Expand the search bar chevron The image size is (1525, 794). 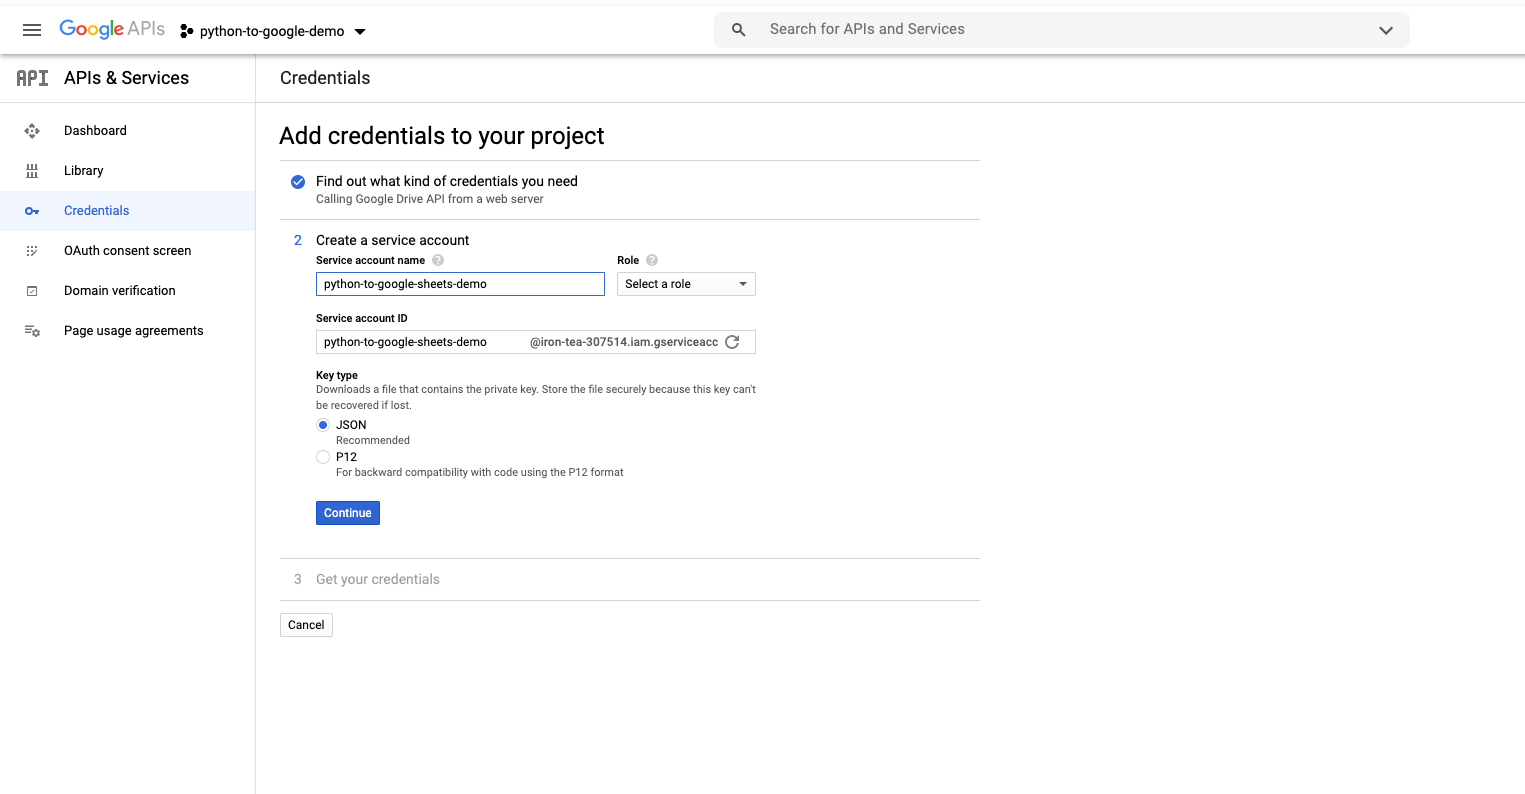pyautogui.click(x=1386, y=29)
